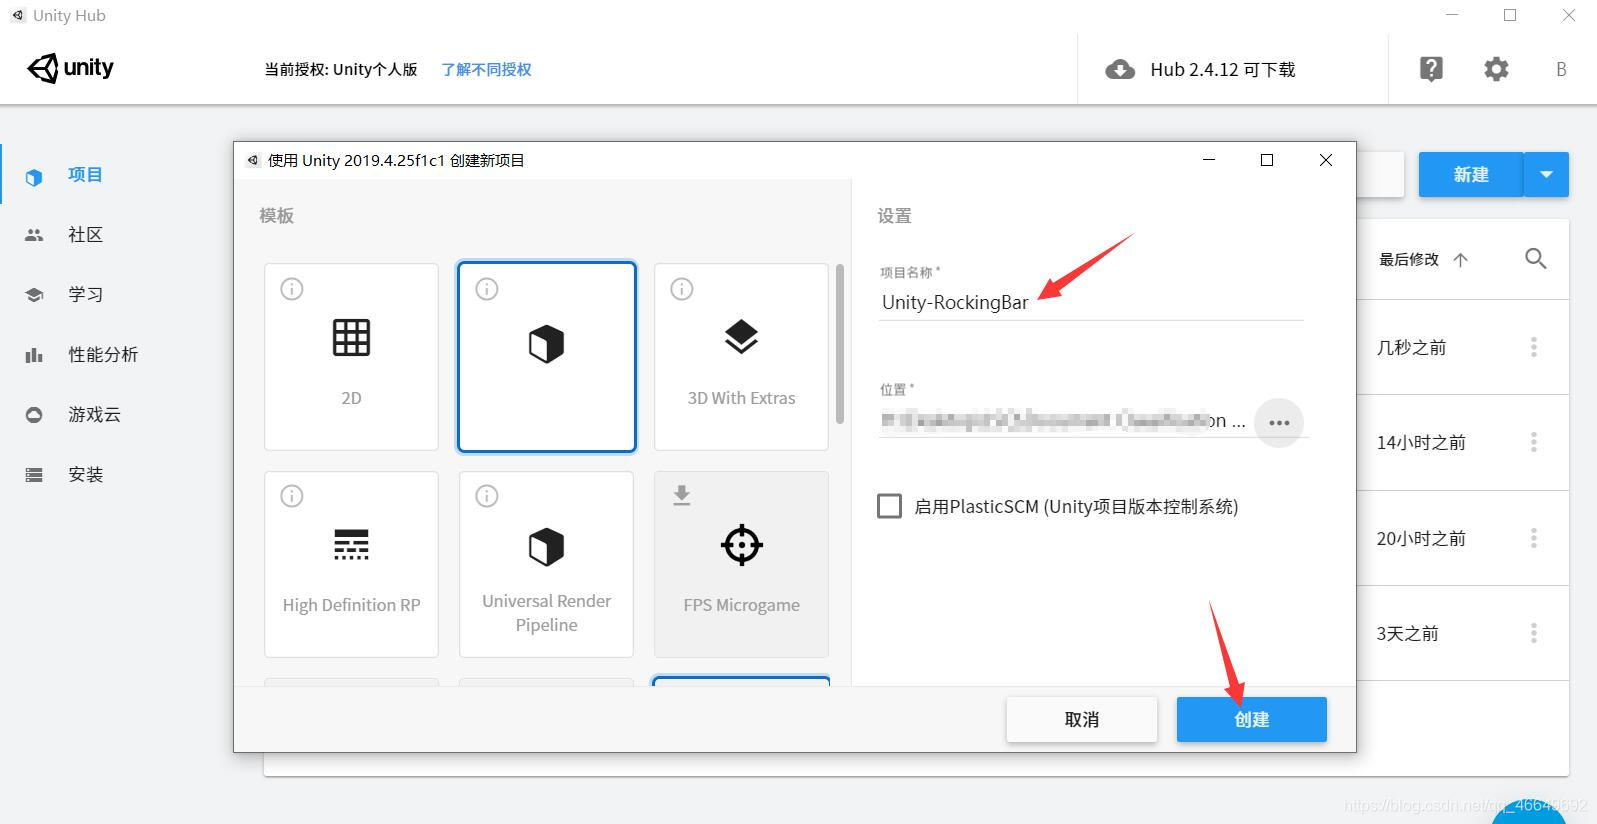Browse location with the ellipsis button
Viewport: 1597px width, 824px height.
tap(1279, 423)
